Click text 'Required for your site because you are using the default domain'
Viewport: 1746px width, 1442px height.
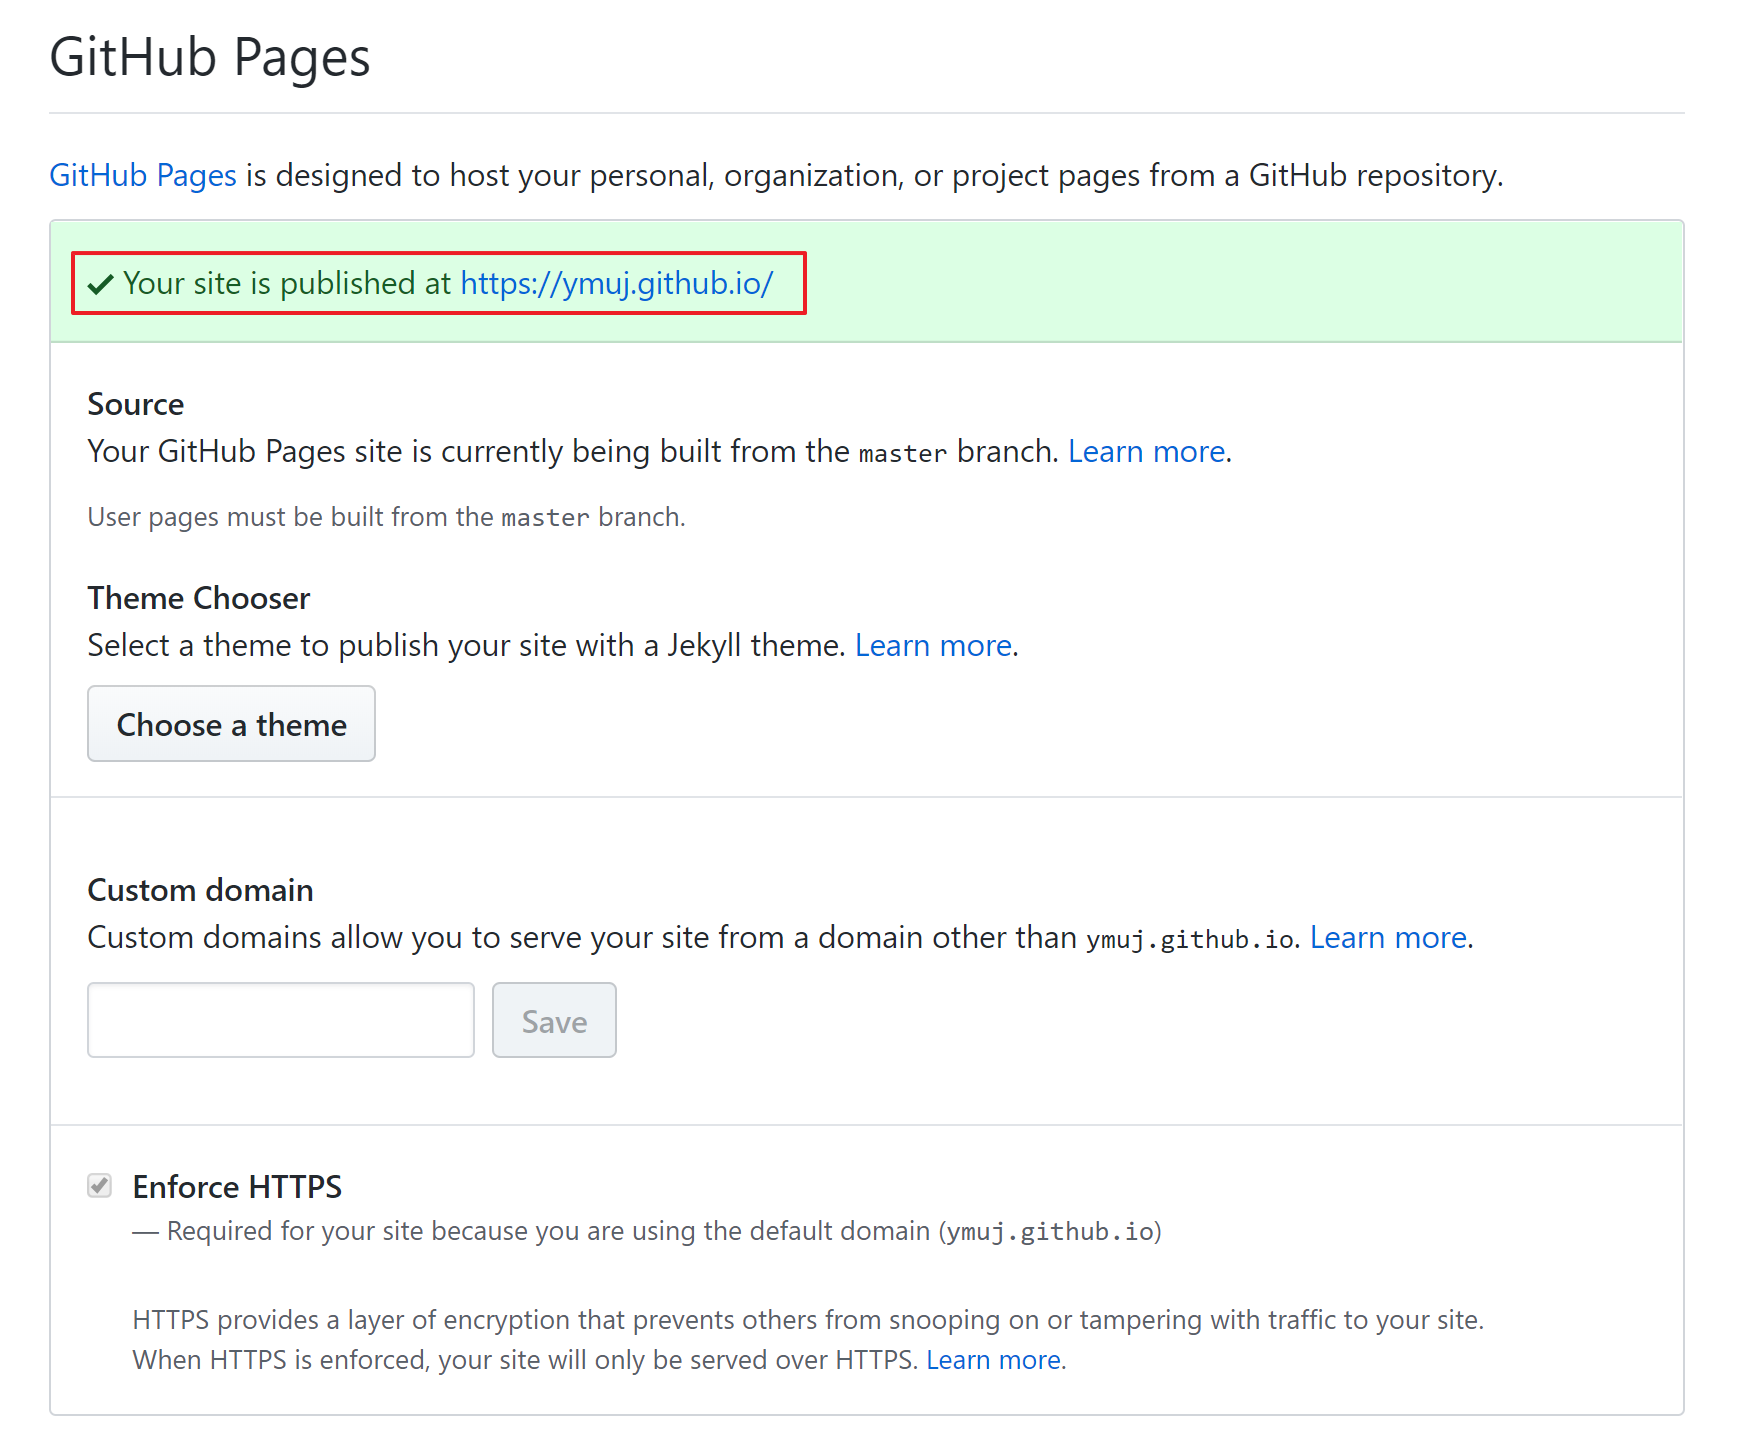pyautogui.click(x=549, y=1231)
